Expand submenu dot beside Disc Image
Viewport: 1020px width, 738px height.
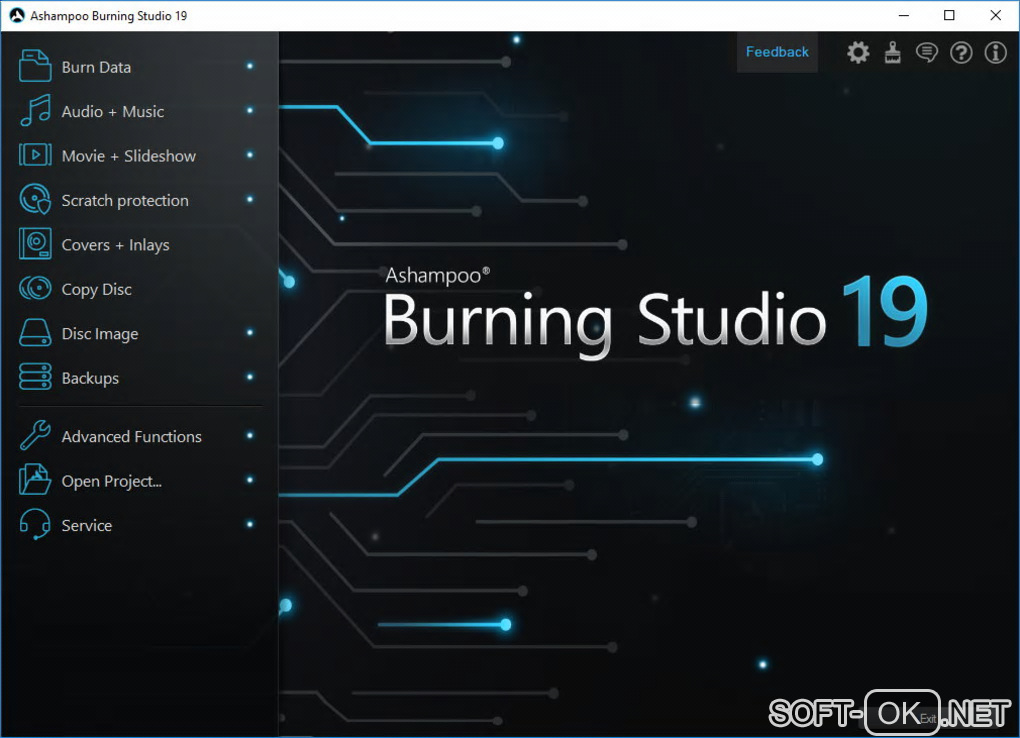pyautogui.click(x=250, y=332)
